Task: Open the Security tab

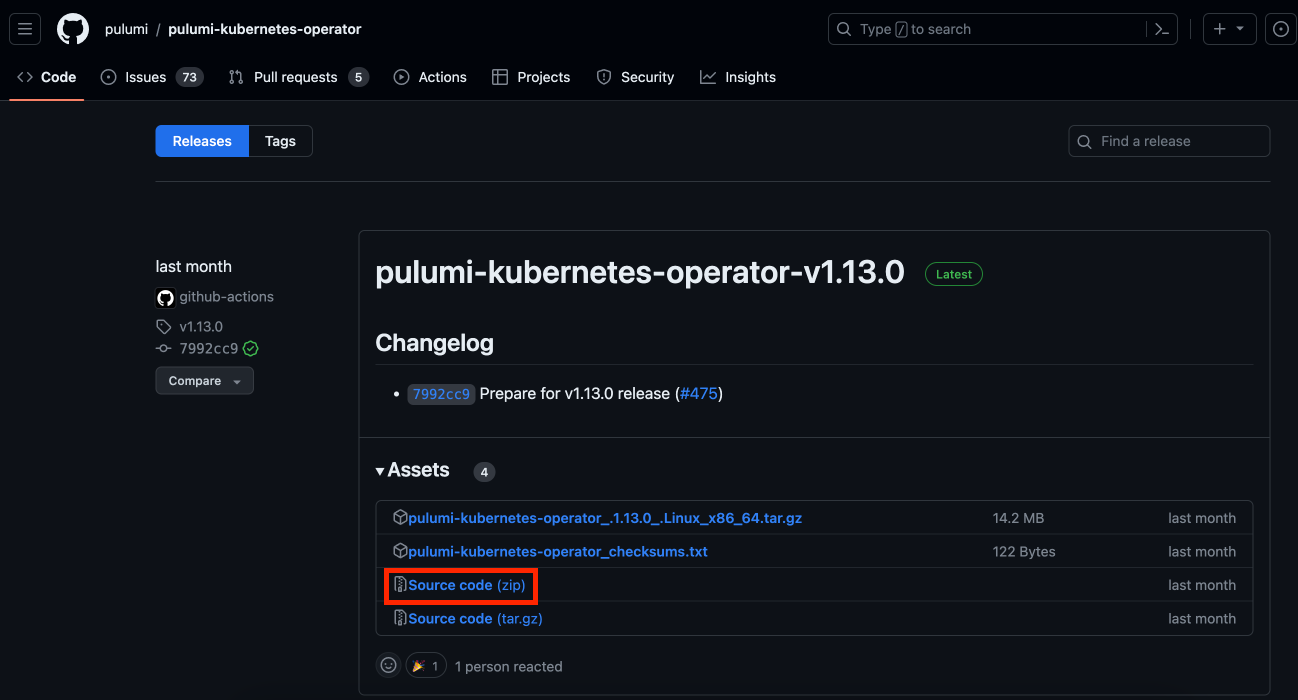Action: pyautogui.click(x=635, y=77)
